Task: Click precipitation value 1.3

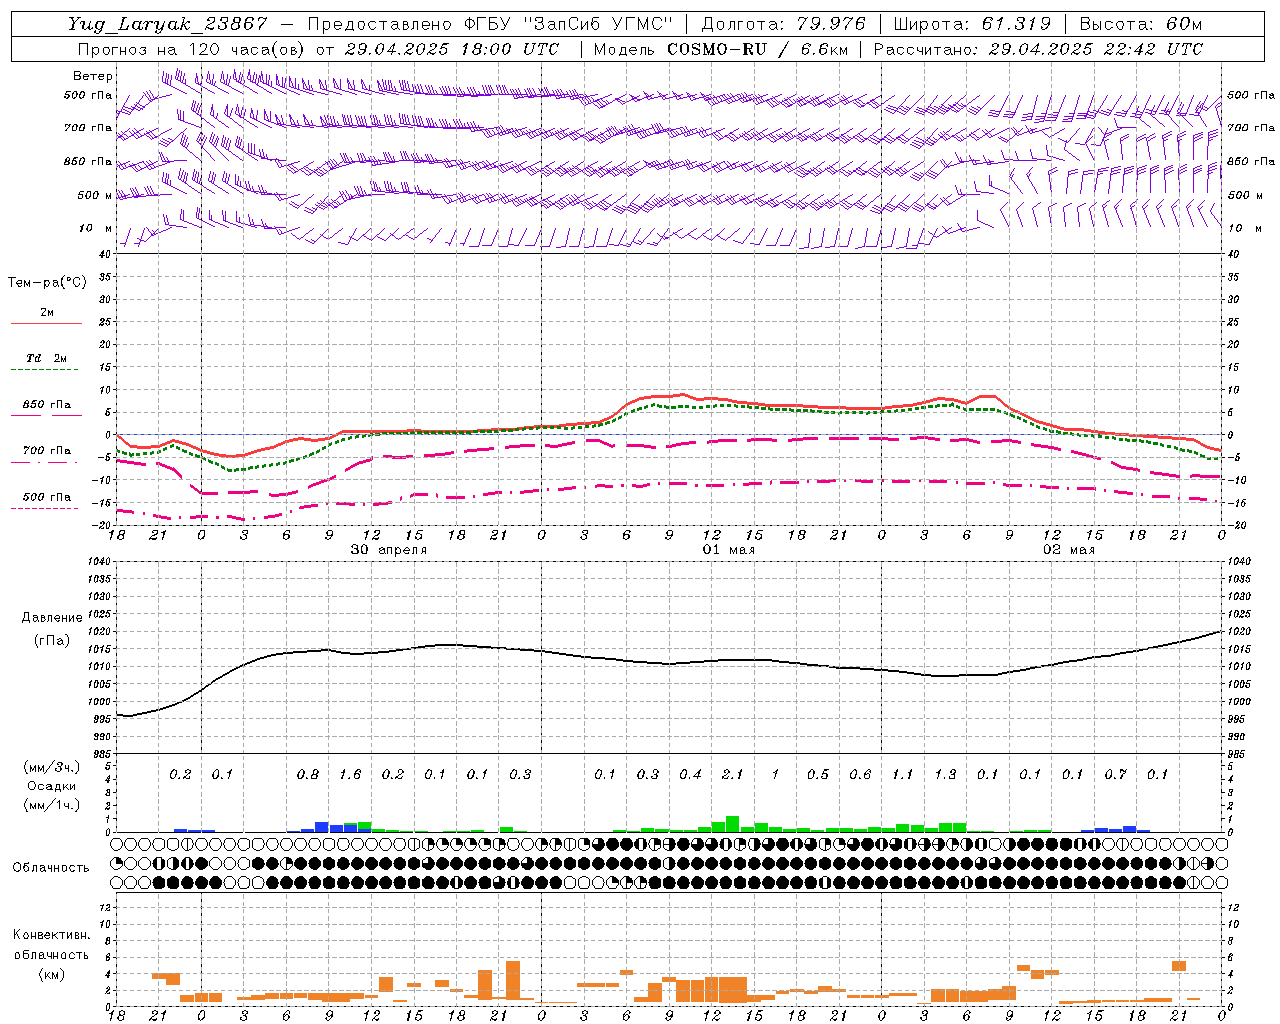Action: (x=945, y=774)
